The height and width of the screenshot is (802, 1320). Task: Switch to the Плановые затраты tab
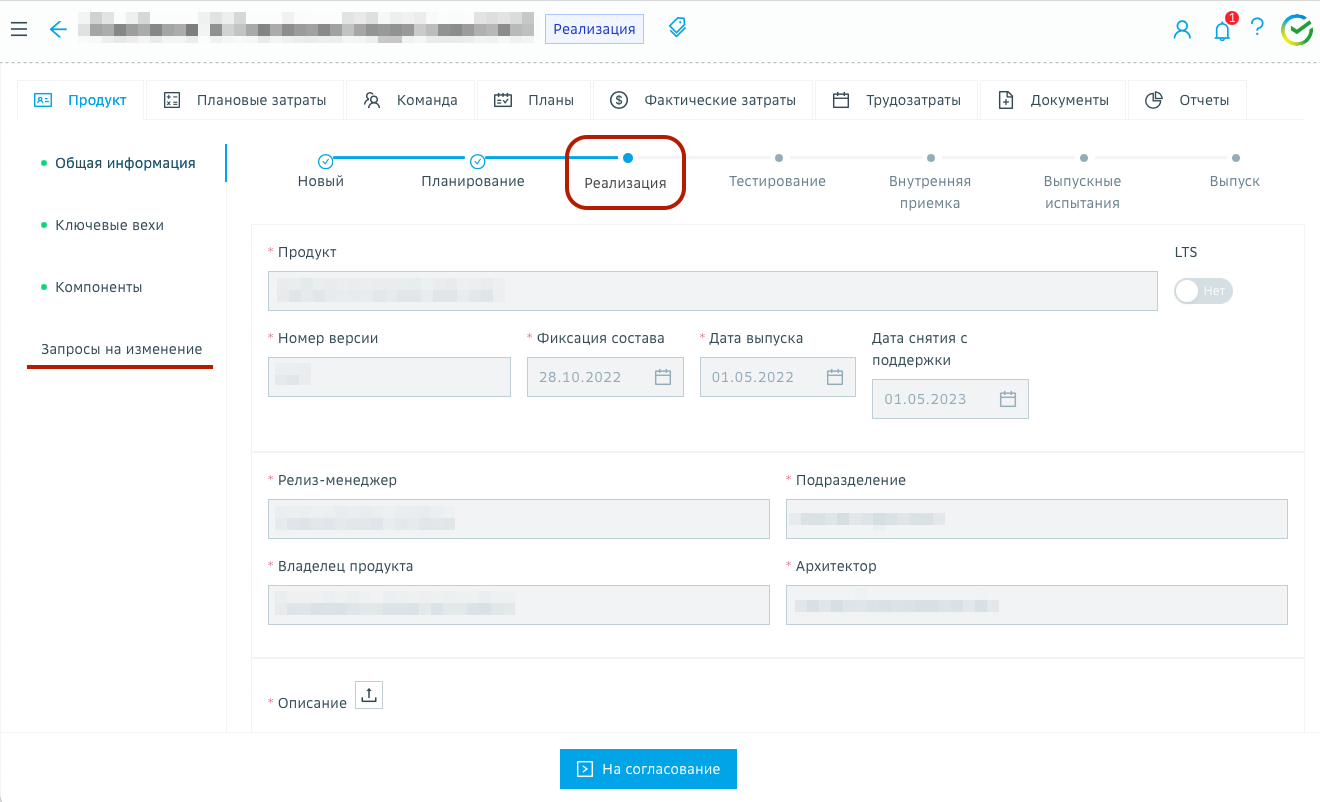pos(245,100)
